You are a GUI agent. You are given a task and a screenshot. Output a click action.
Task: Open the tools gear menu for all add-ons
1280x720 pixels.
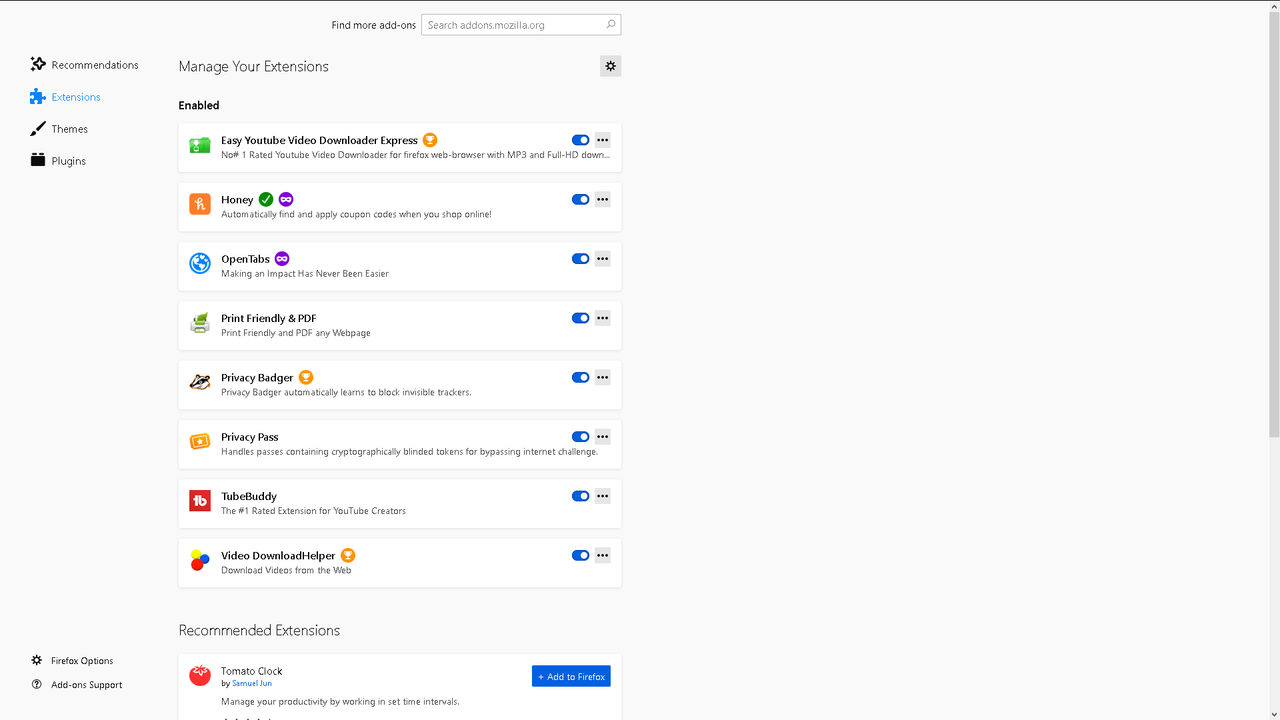click(610, 66)
